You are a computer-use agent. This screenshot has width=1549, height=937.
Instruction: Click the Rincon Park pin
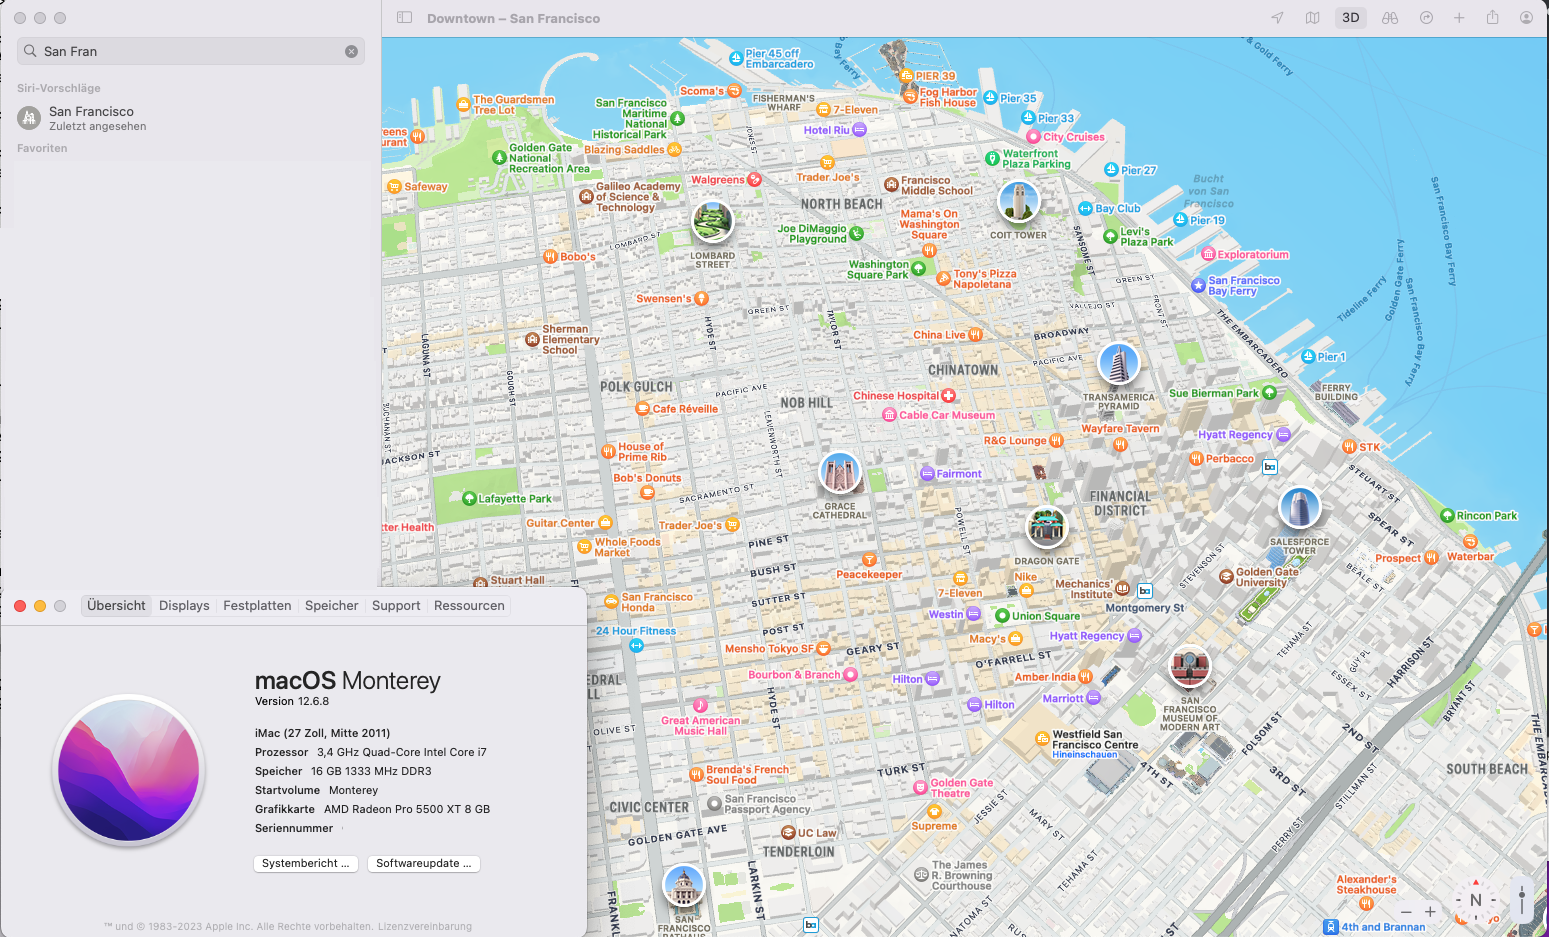coord(1447,516)
